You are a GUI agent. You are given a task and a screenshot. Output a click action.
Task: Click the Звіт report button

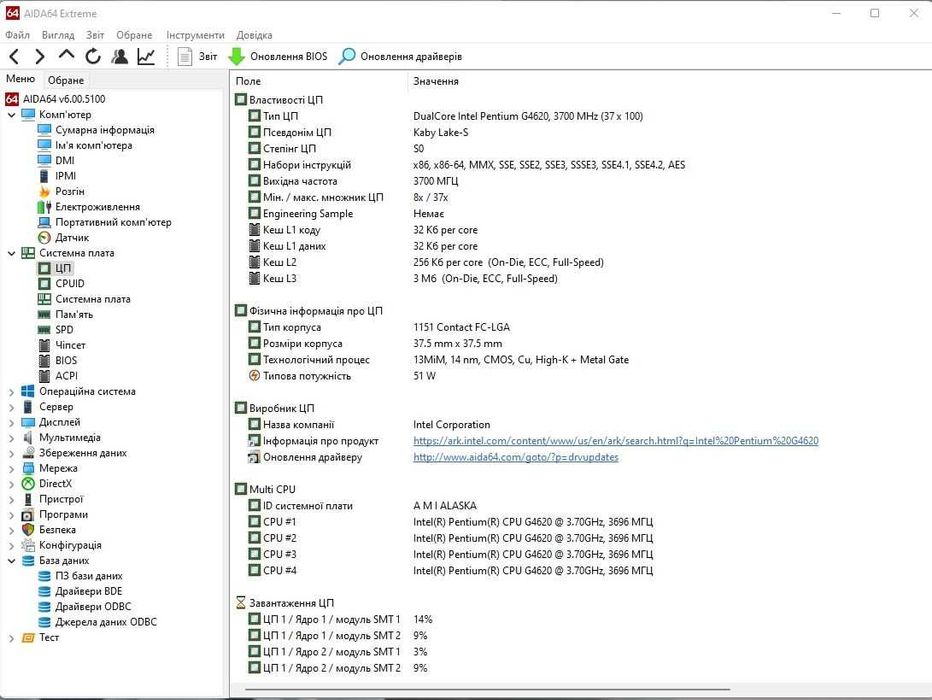coord(198,56)
